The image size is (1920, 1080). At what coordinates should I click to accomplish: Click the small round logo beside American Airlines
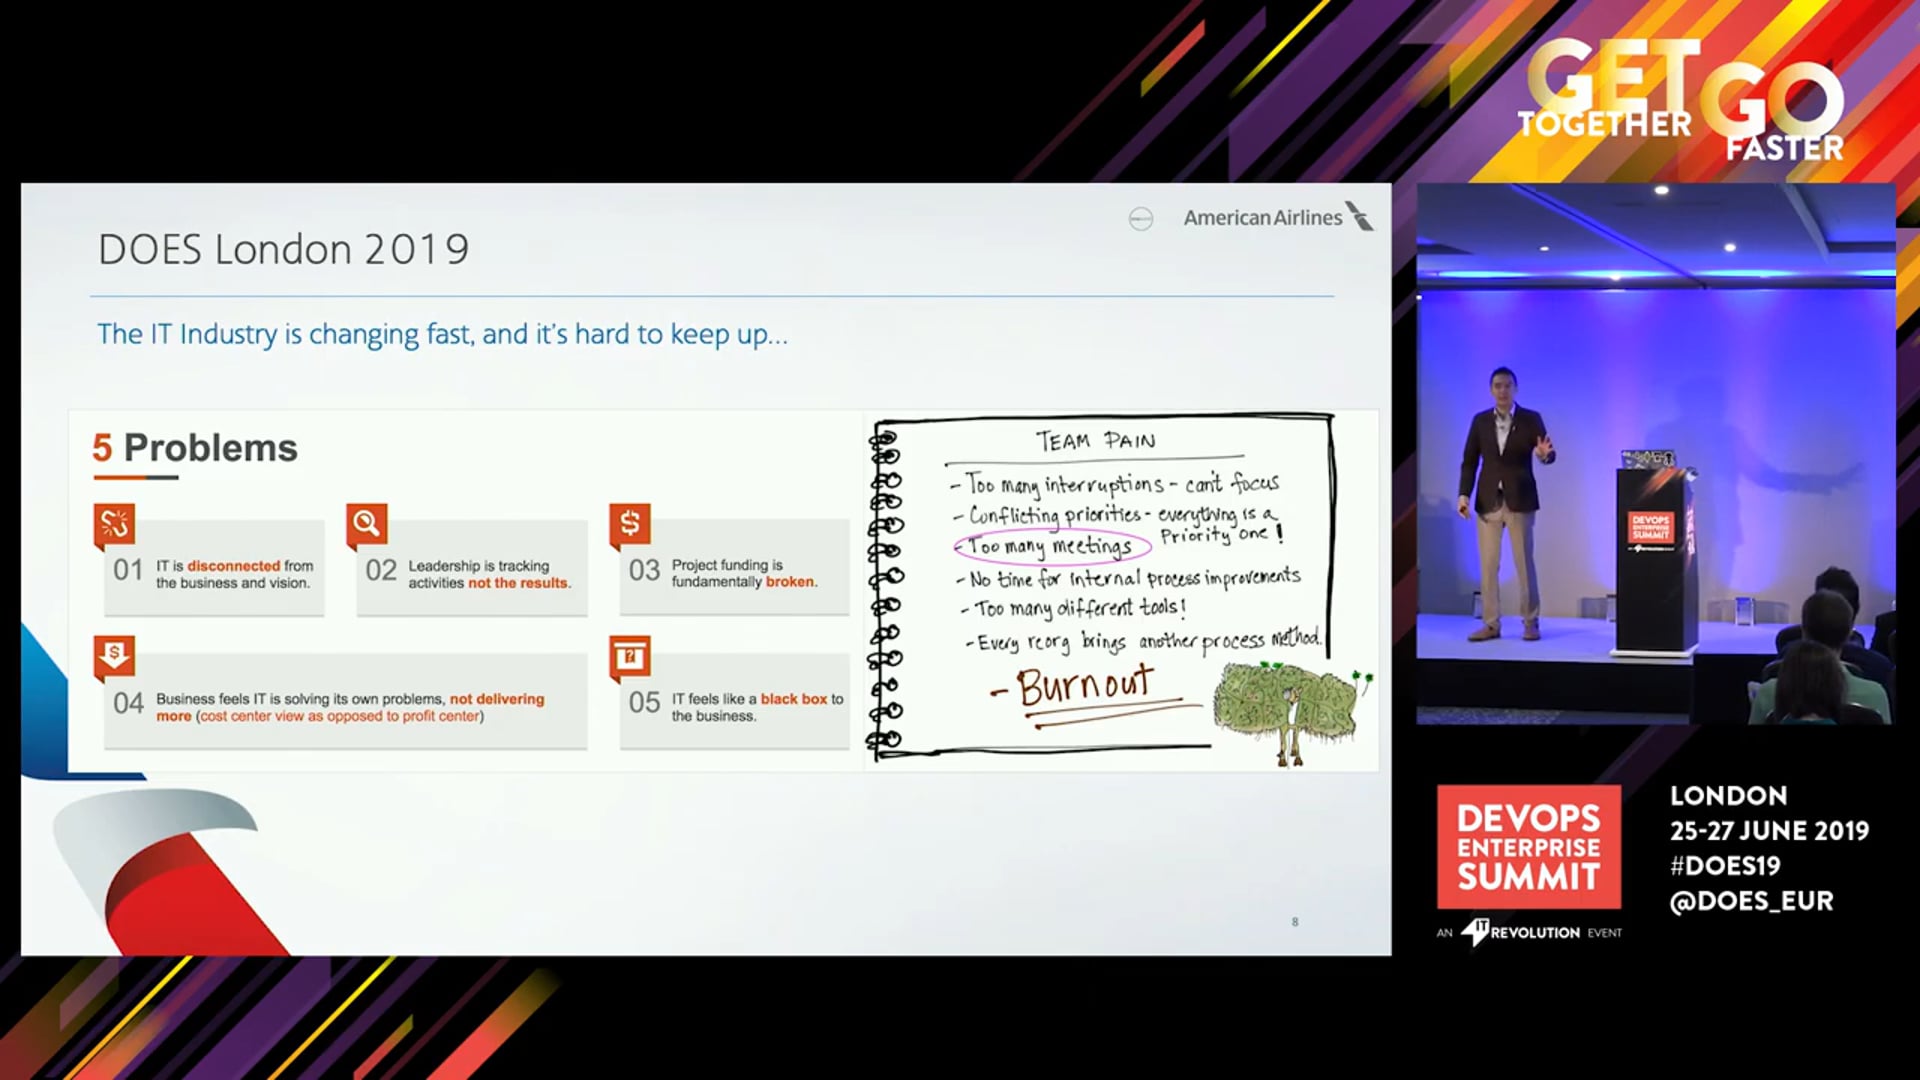click(1140, 219)
